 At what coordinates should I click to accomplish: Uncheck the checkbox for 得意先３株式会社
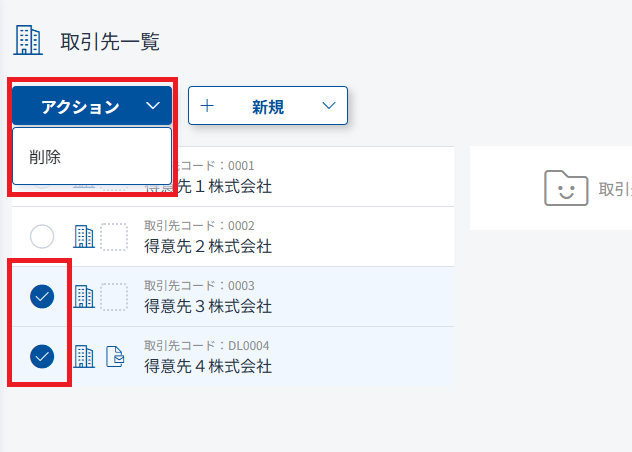click(x=42, y=296)
